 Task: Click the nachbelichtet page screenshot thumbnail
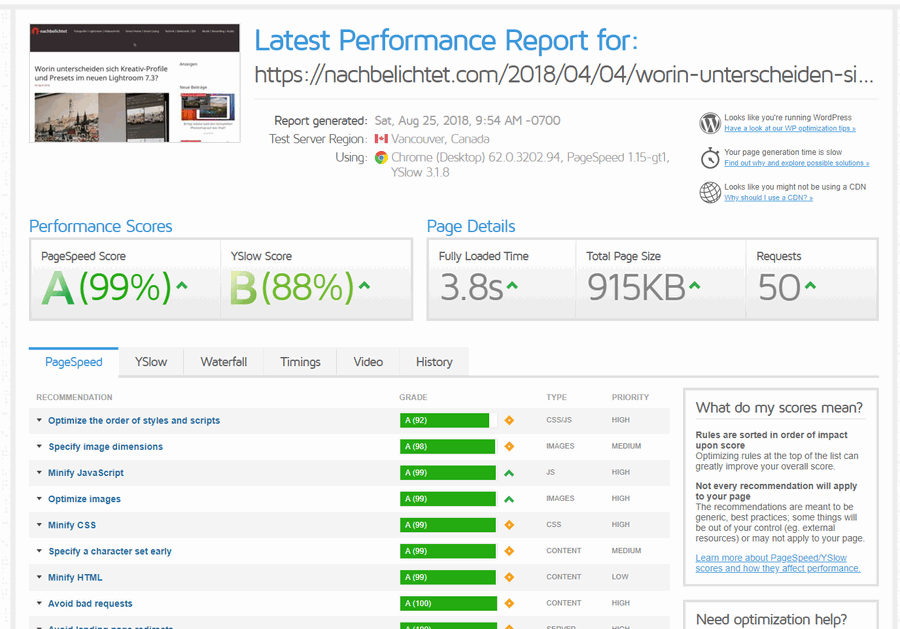(x=135, y=83)
